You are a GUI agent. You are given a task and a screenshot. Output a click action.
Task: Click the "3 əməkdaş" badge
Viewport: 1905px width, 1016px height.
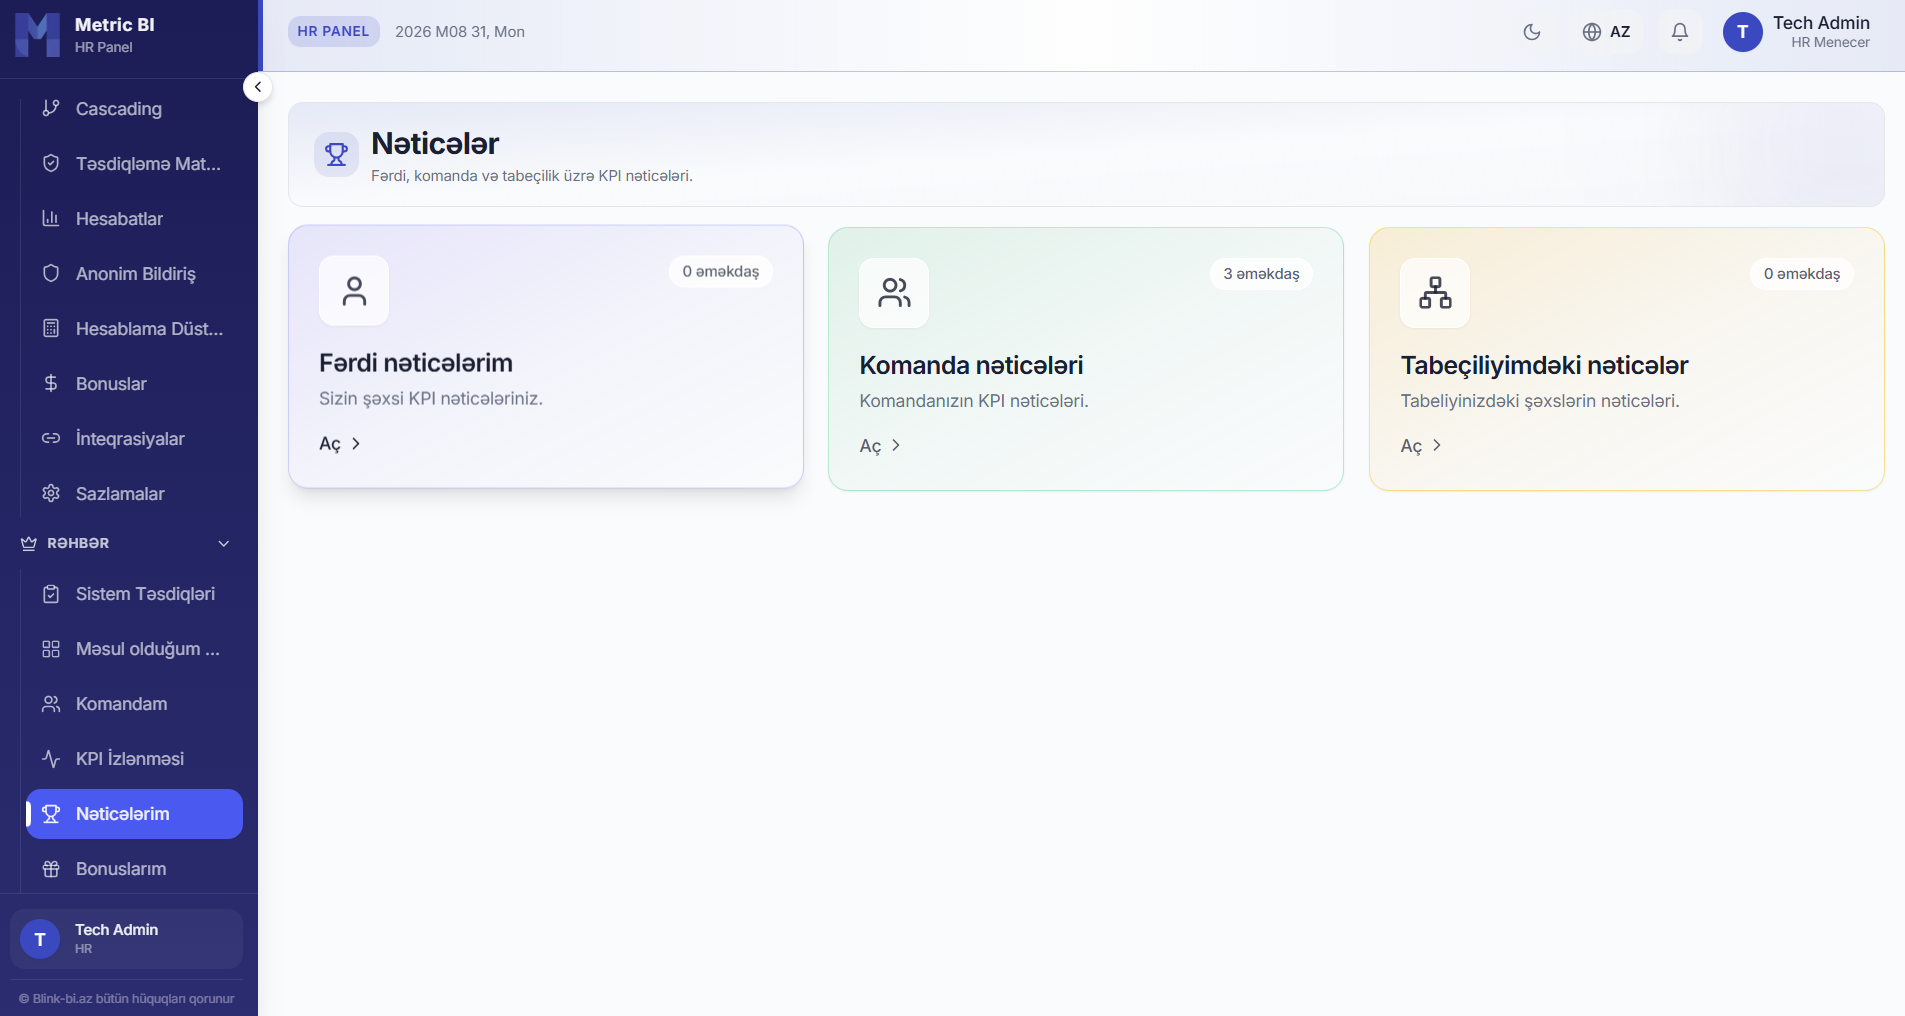pos(1261,274)
